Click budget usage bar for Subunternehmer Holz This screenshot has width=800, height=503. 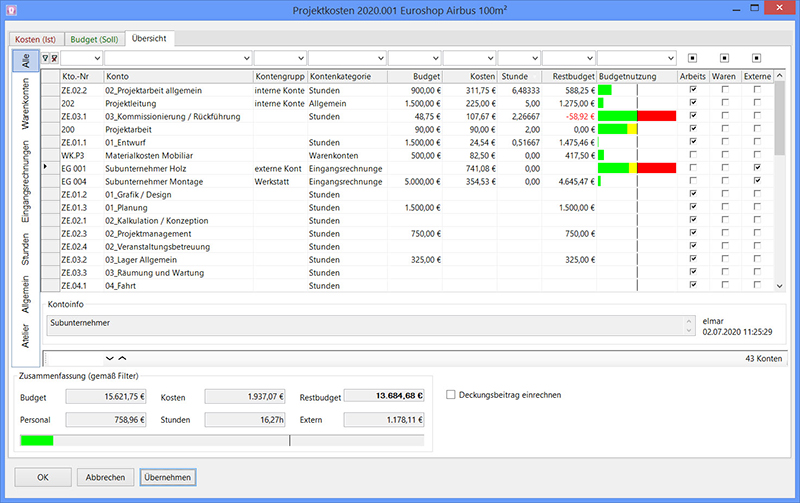click(x=637, y=168)
